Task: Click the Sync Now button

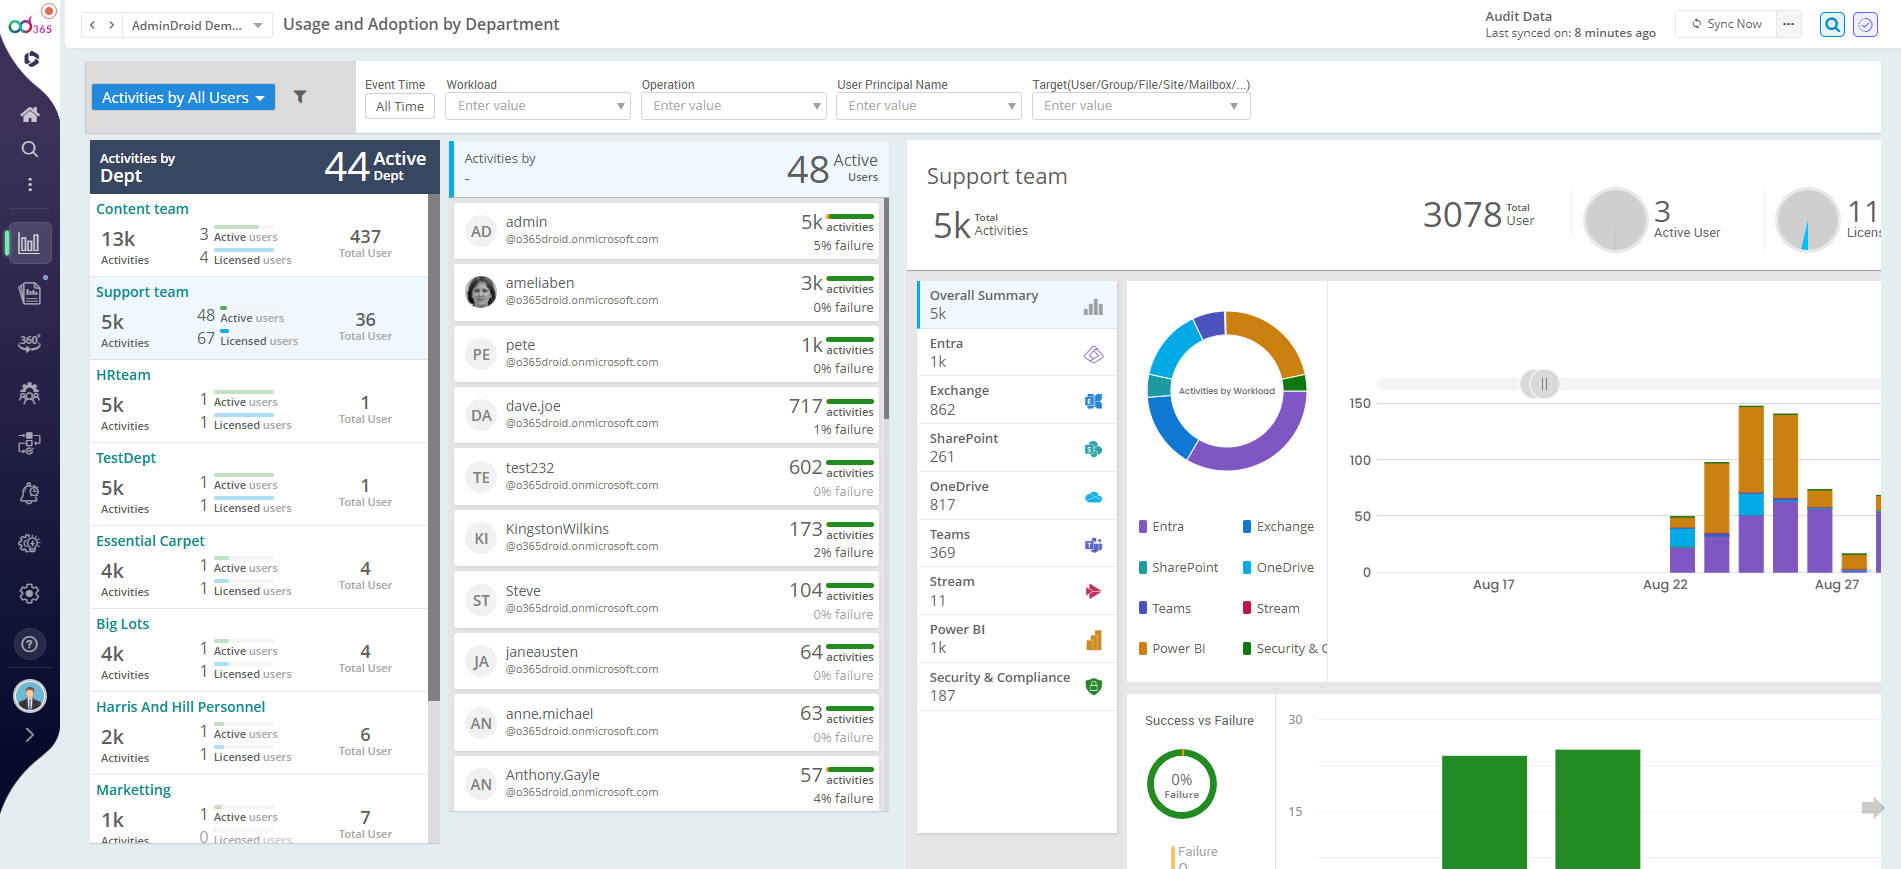Action: click(x=1727, y=24)
